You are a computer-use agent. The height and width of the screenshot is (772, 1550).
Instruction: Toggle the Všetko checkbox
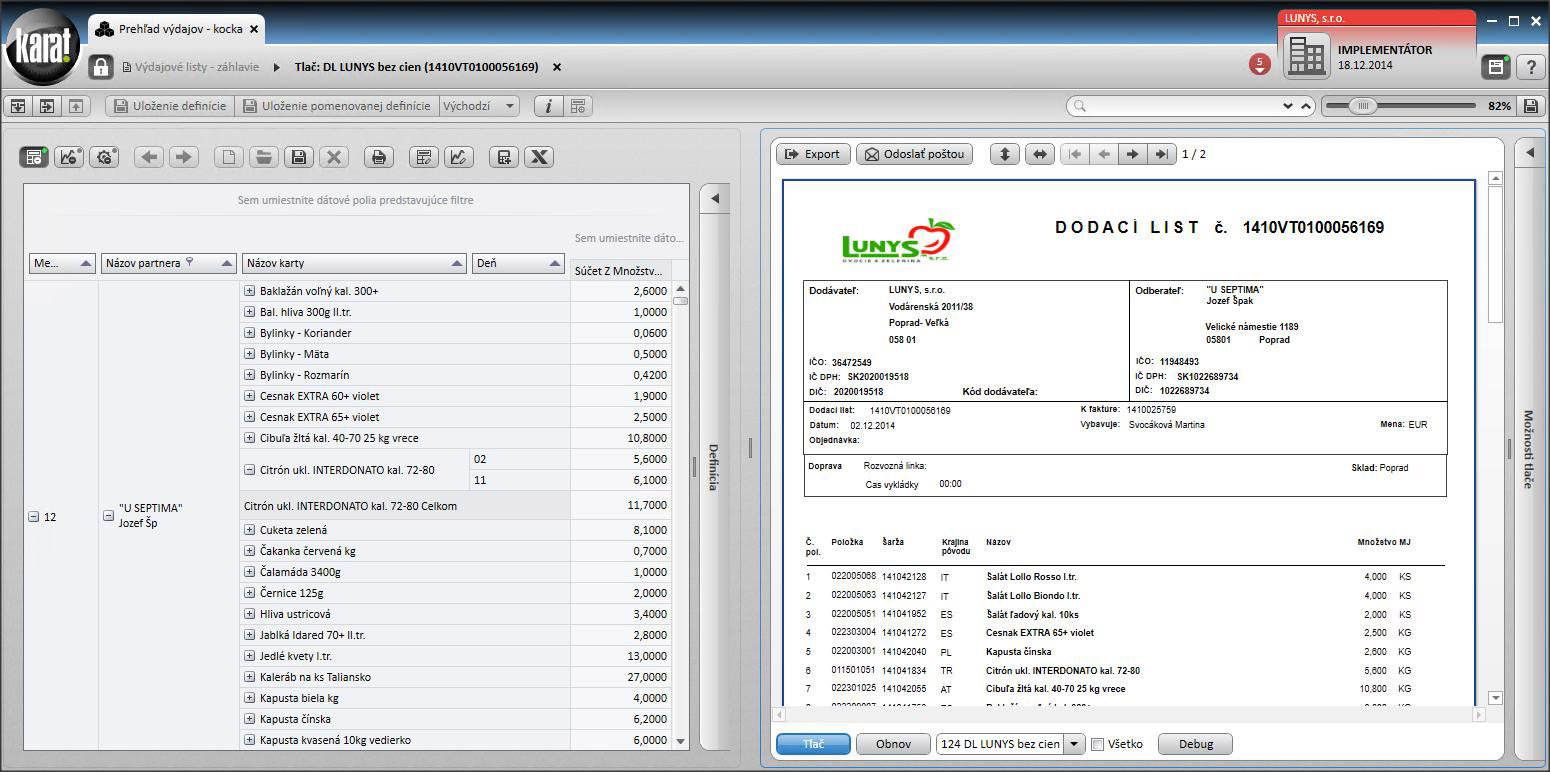pos(1097,744)
